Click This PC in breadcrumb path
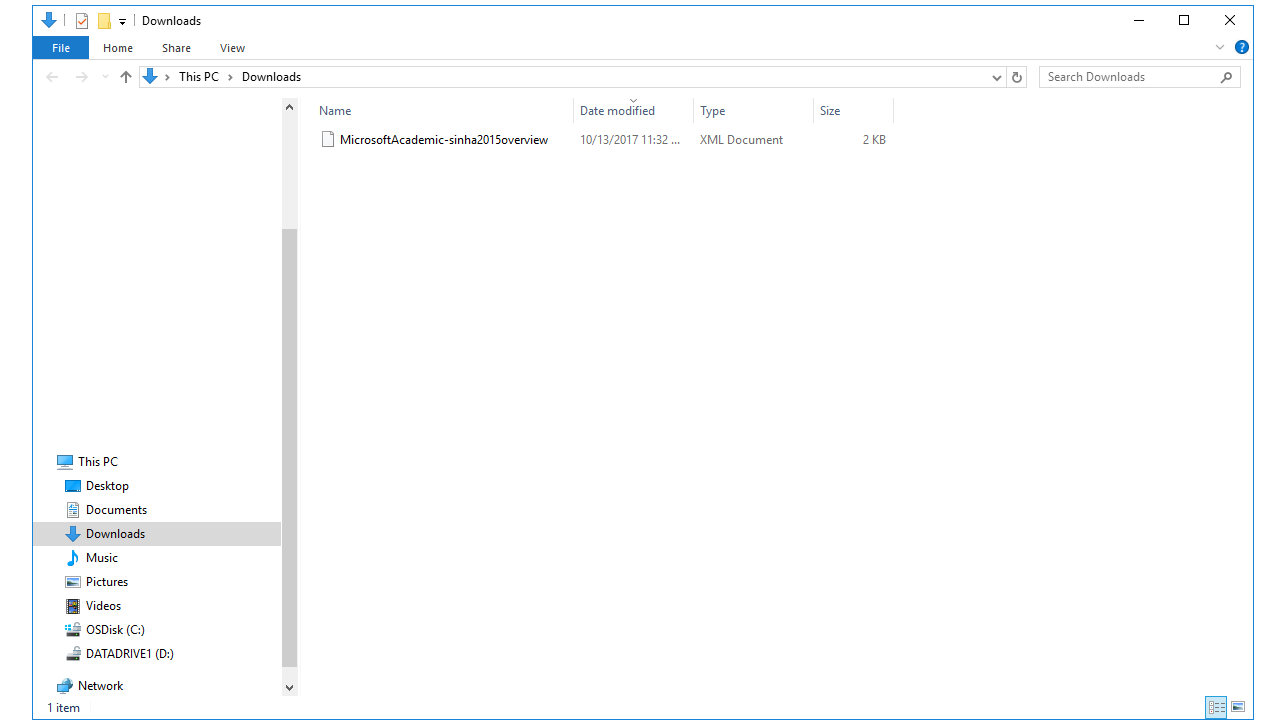The width and height of the screenshot is (1280, 720). [x=198, y=77]
